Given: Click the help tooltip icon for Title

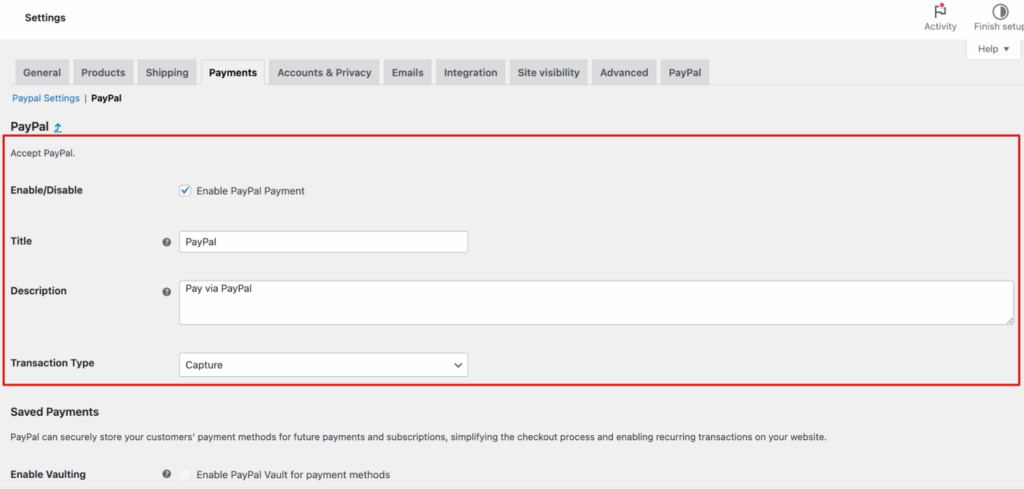Looking at the screenshot, I should (167, 242).
